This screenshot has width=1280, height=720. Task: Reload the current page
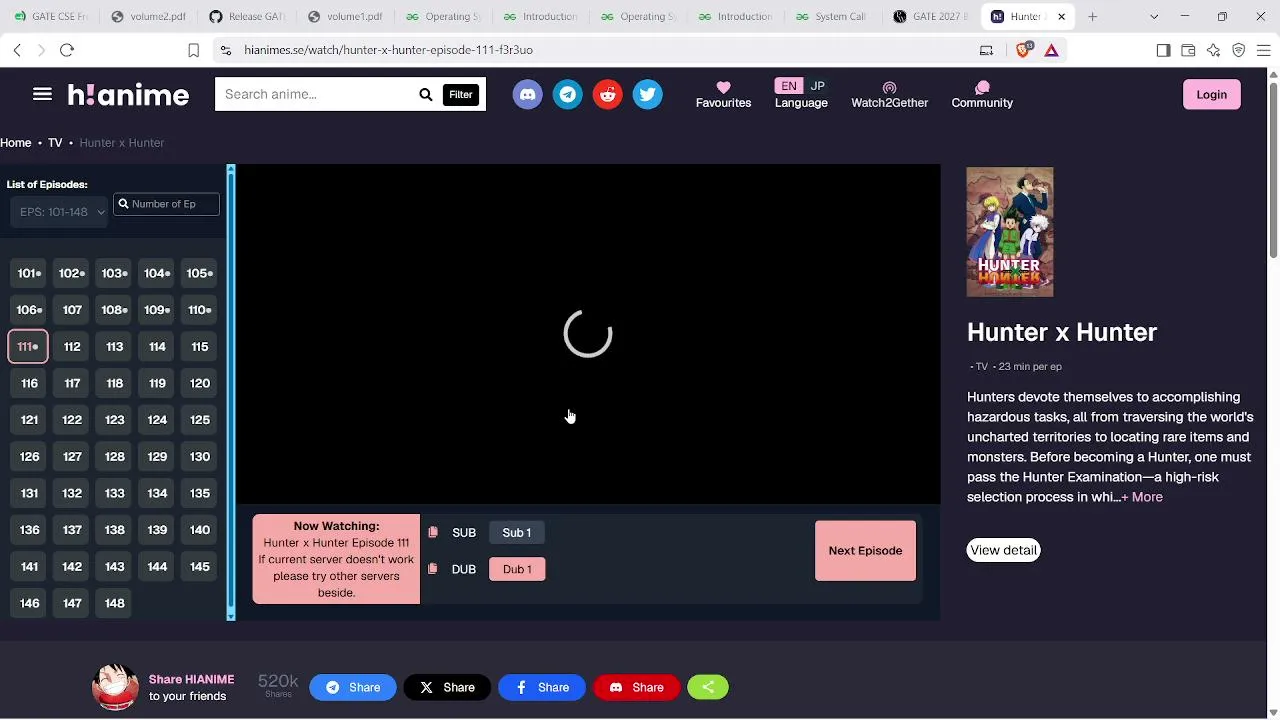pyautogui.click(x=67, y=50)
